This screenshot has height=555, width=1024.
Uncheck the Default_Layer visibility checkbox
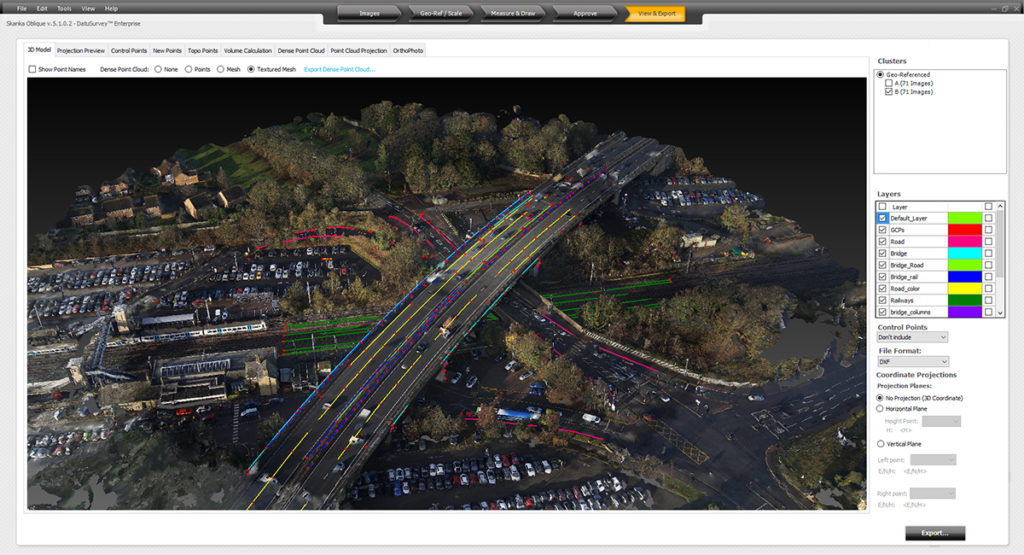click(882, 218)
